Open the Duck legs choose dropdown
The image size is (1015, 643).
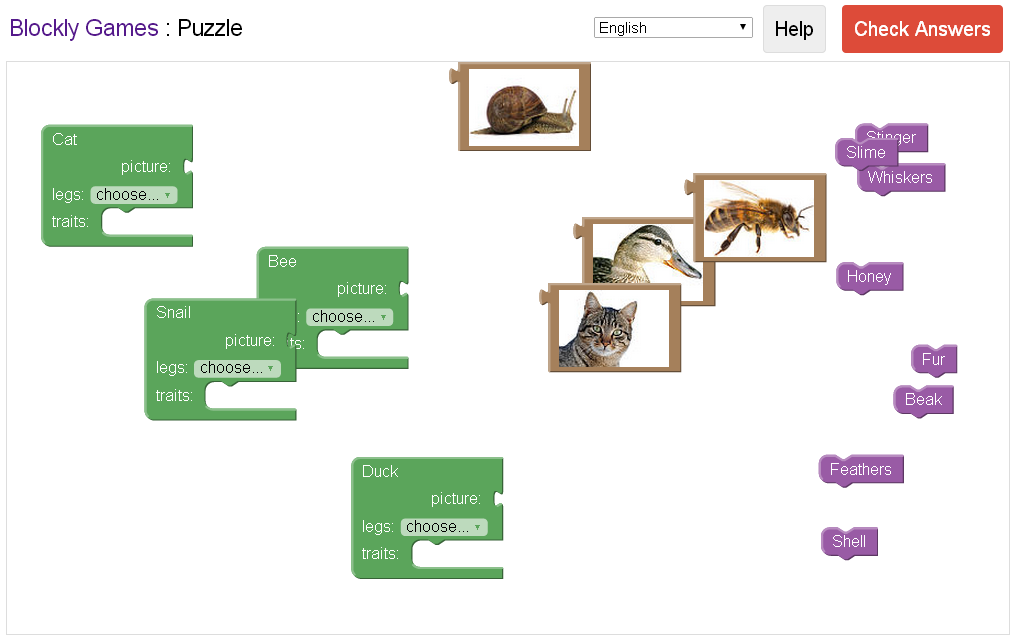coord(443,527)
